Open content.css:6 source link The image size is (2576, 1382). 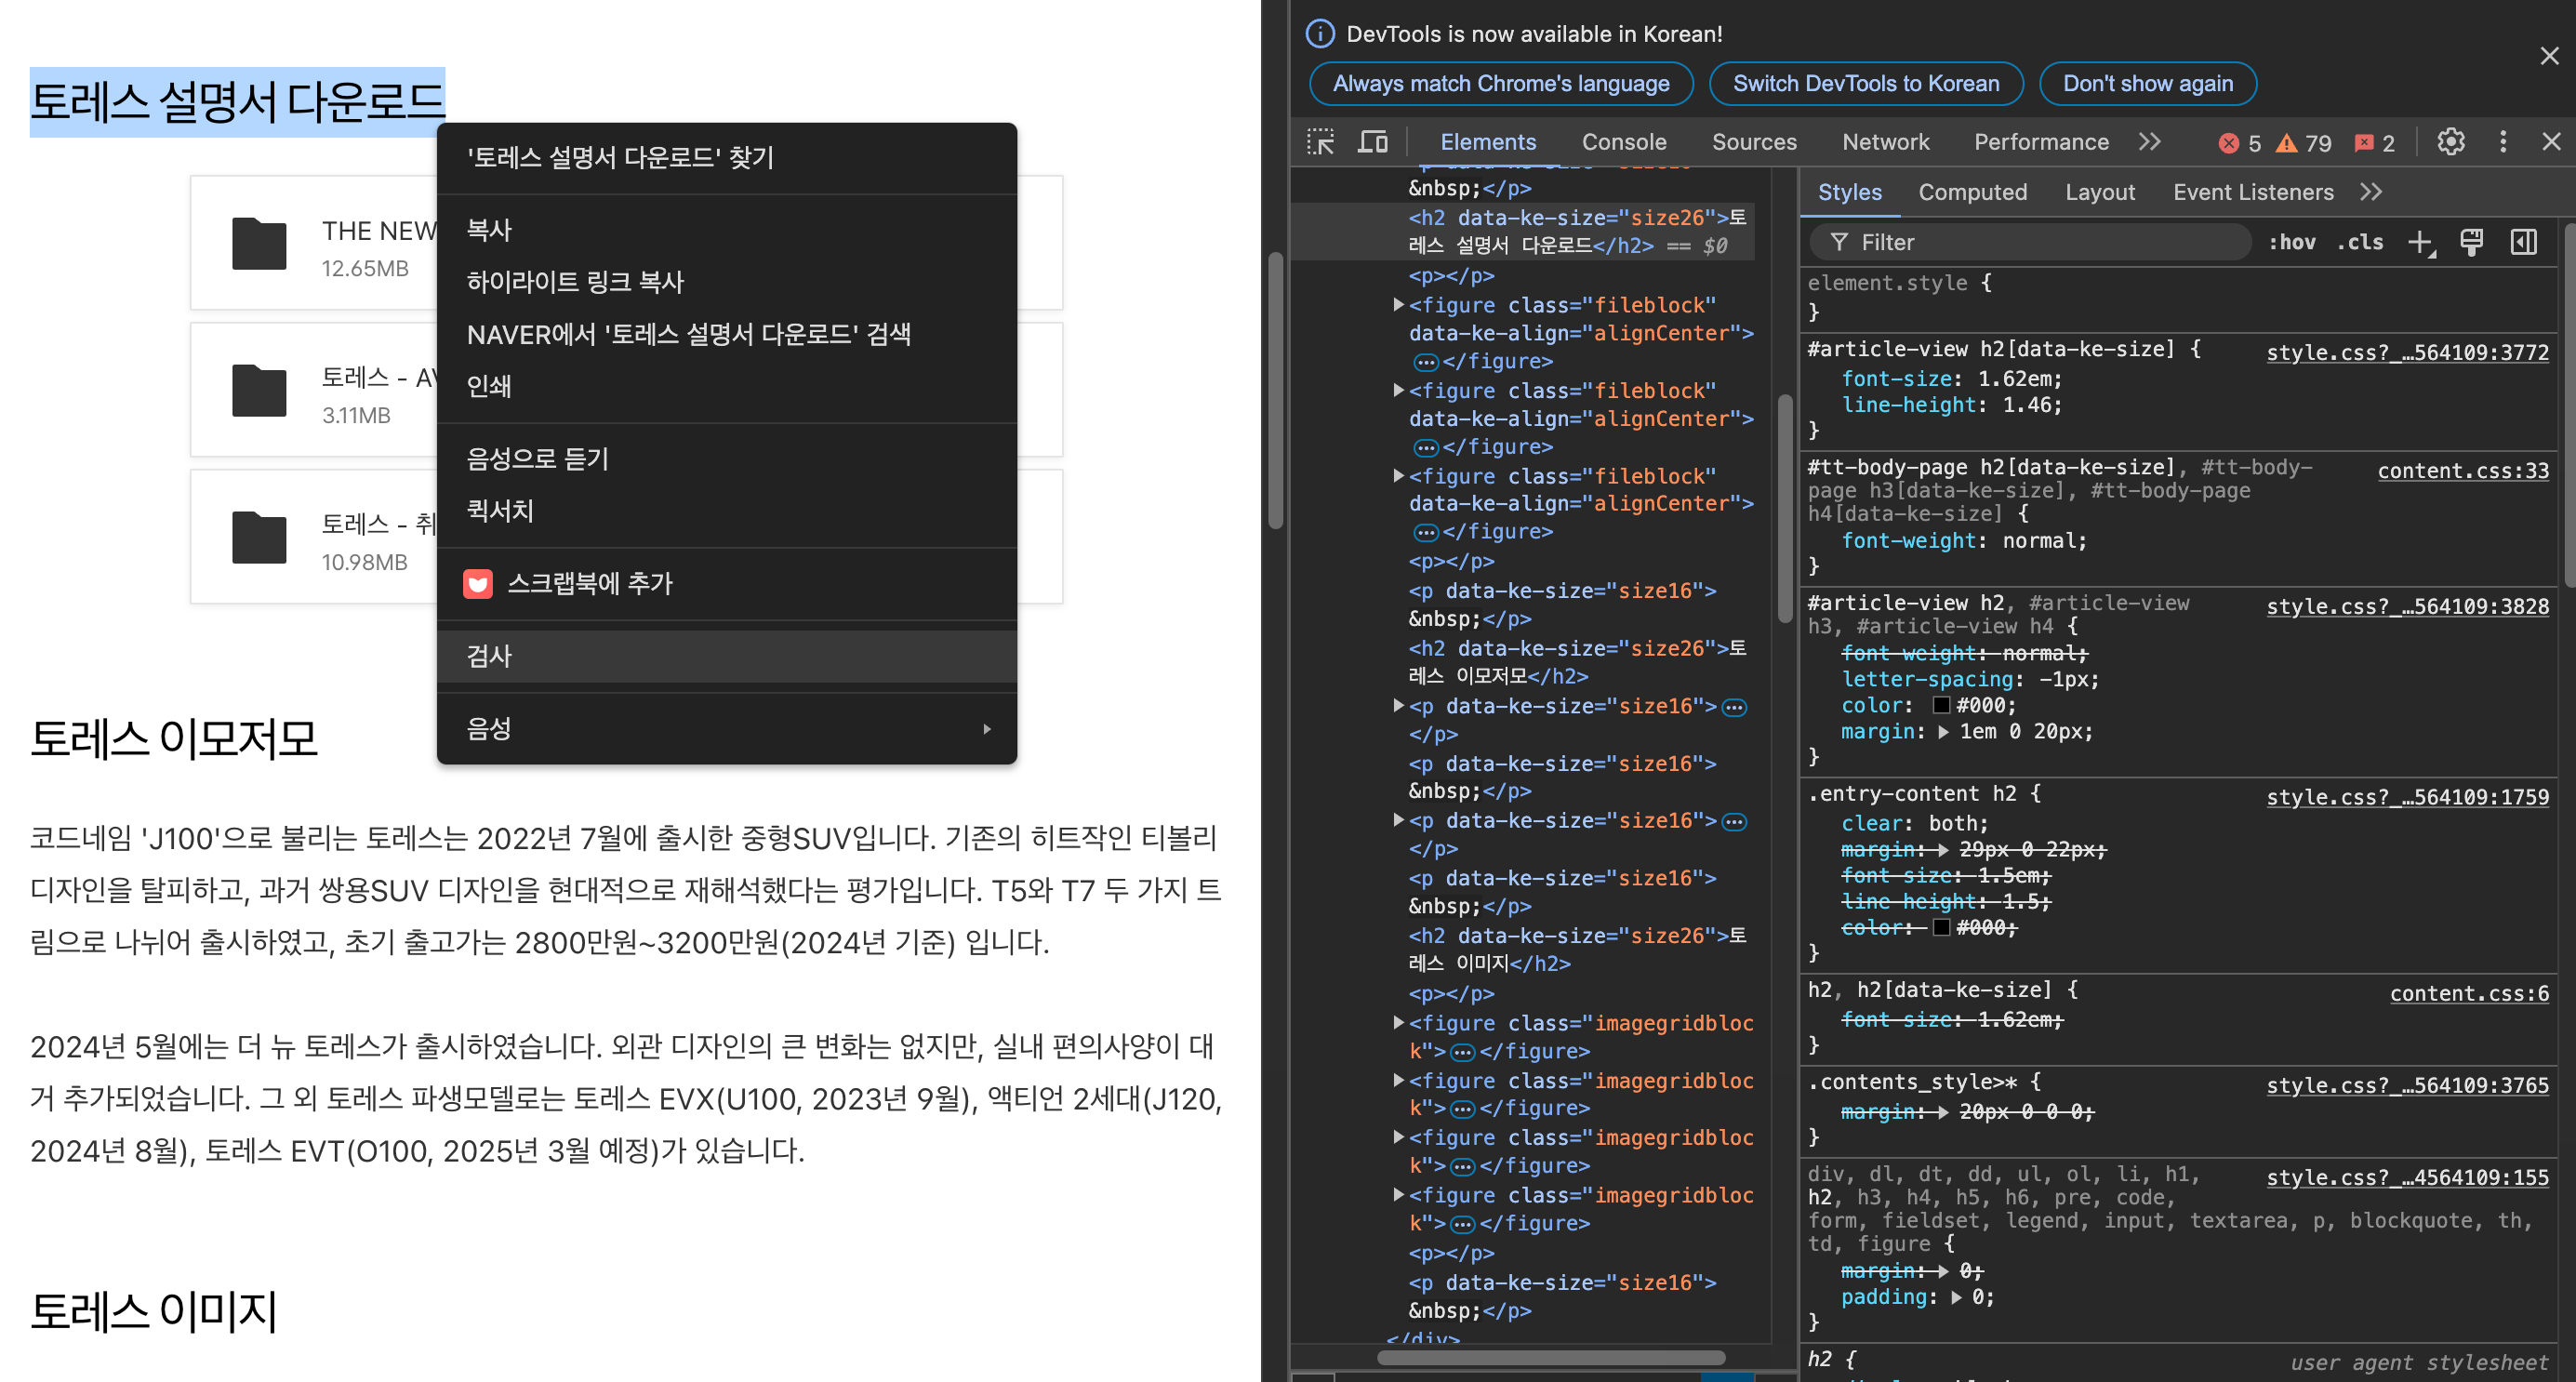(2469, 994)
